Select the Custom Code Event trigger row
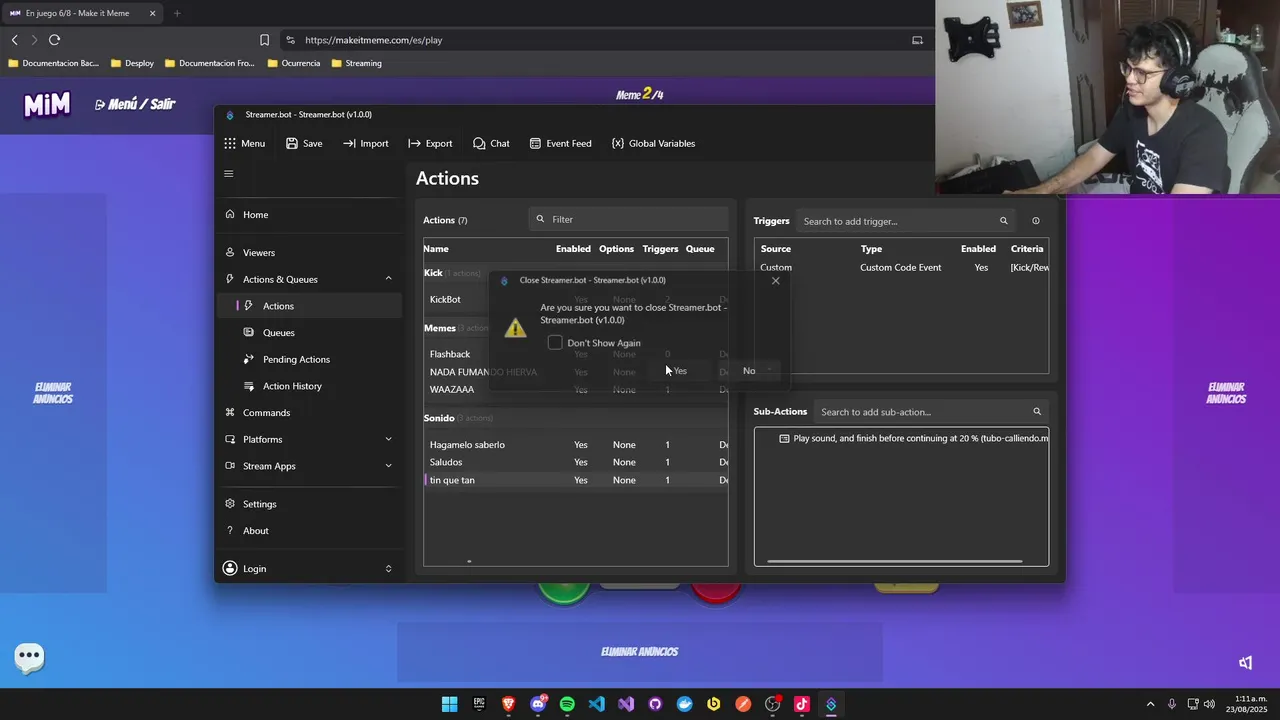The width and height of the screenshot is (1280, 720). (x=901, y=267)
